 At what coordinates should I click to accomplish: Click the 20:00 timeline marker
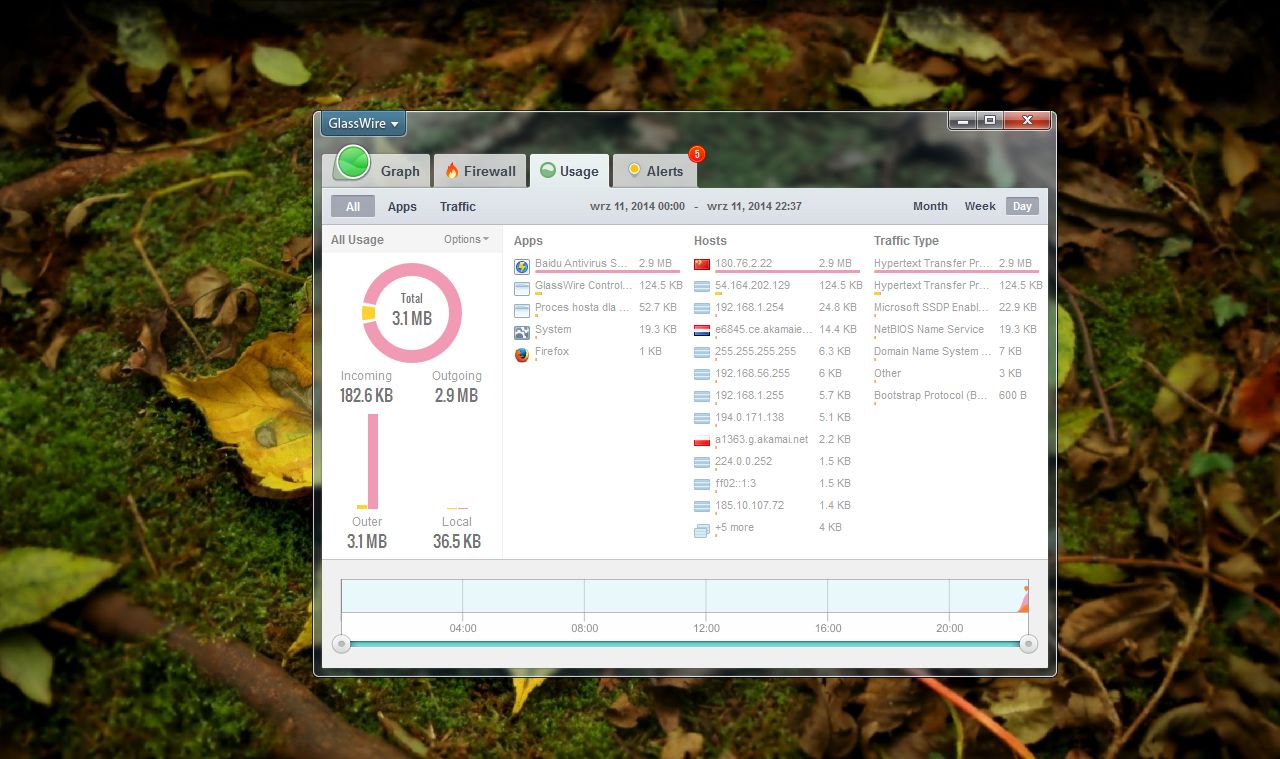pyautogui.click(x=949, y=628)
